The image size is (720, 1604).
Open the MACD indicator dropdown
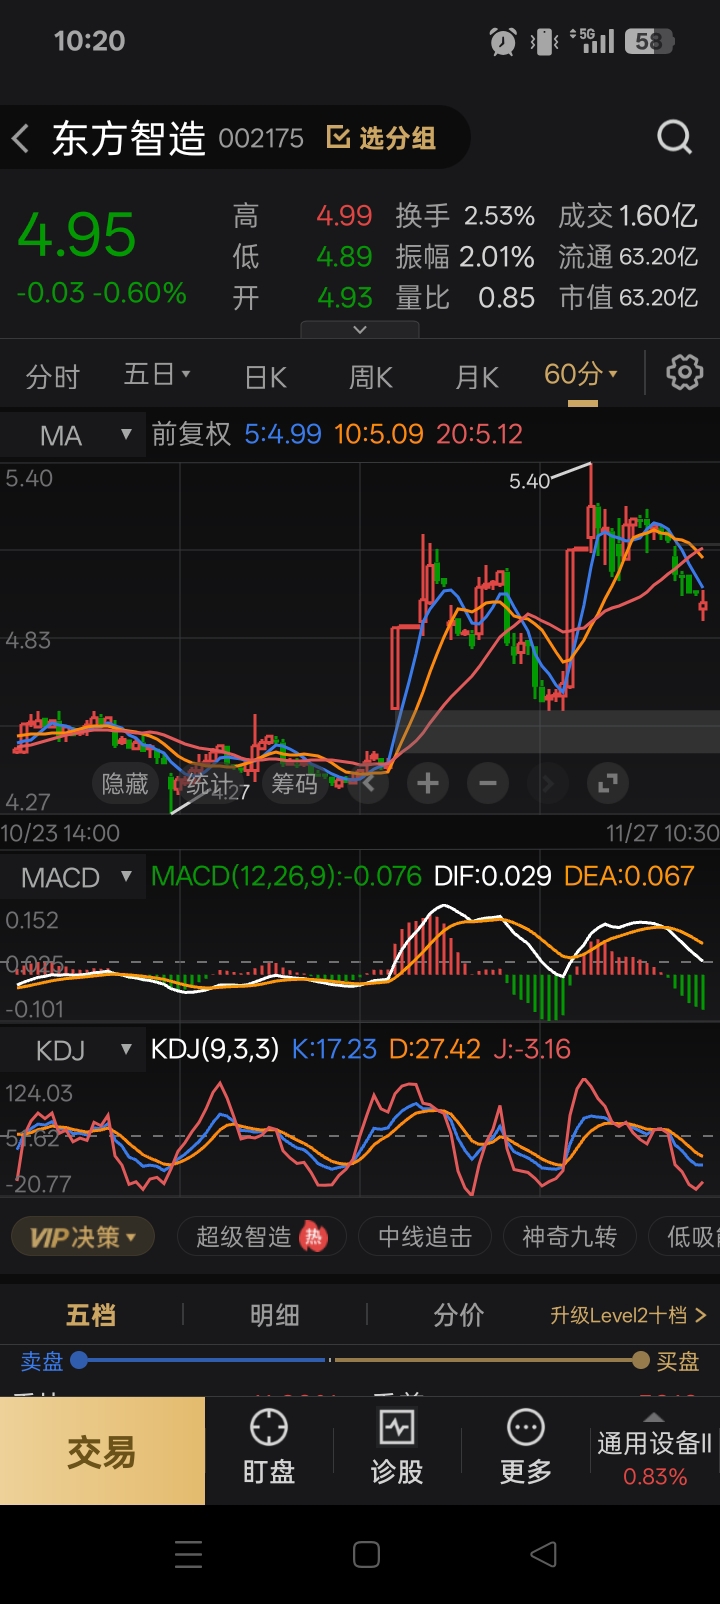point(73,877)
